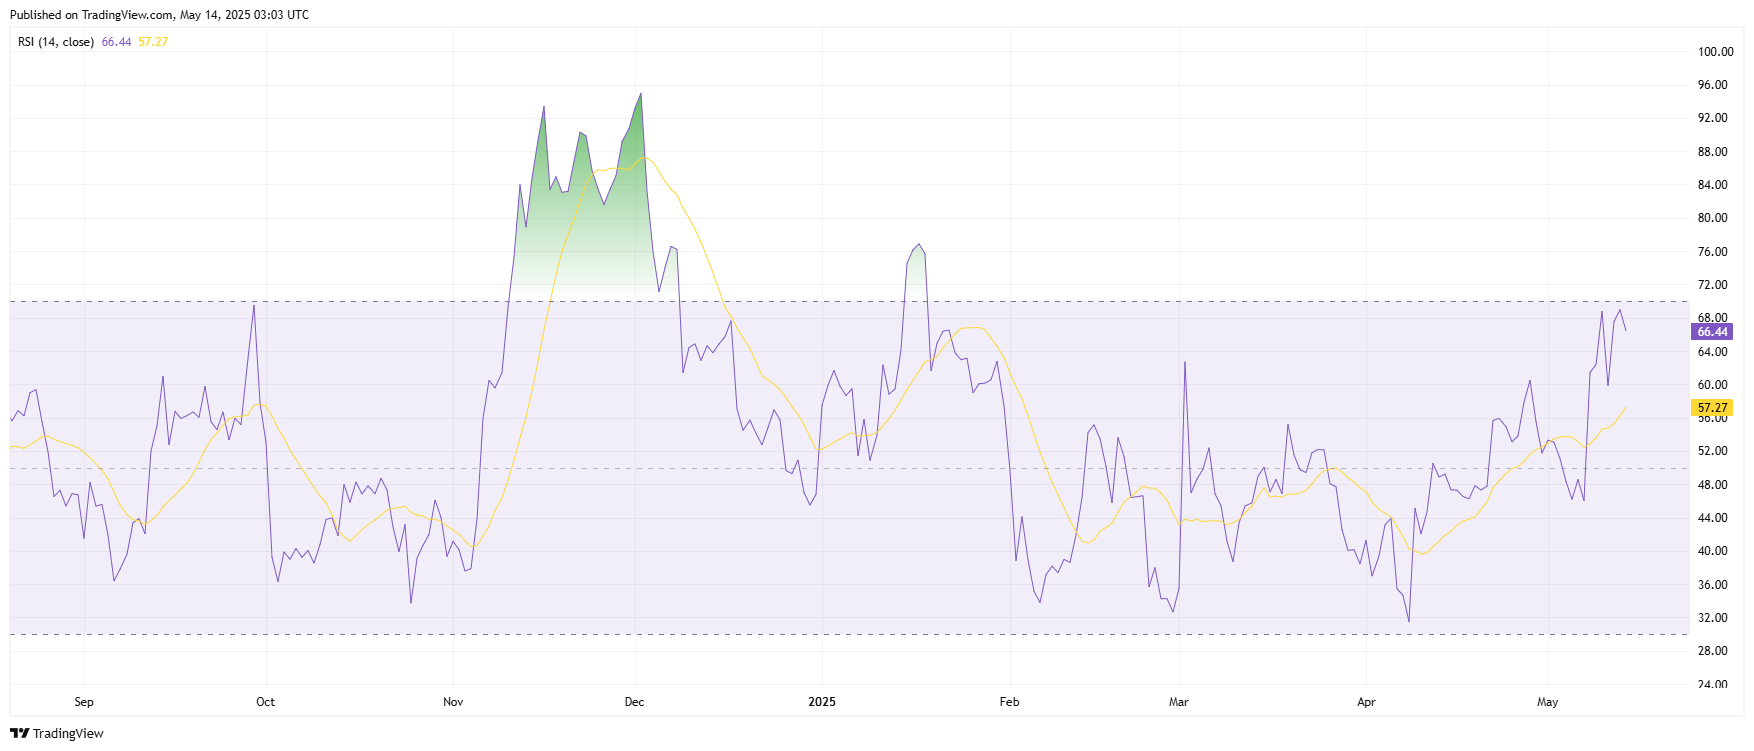Click the 76.00 price axis label

(x=1713, y=252)
